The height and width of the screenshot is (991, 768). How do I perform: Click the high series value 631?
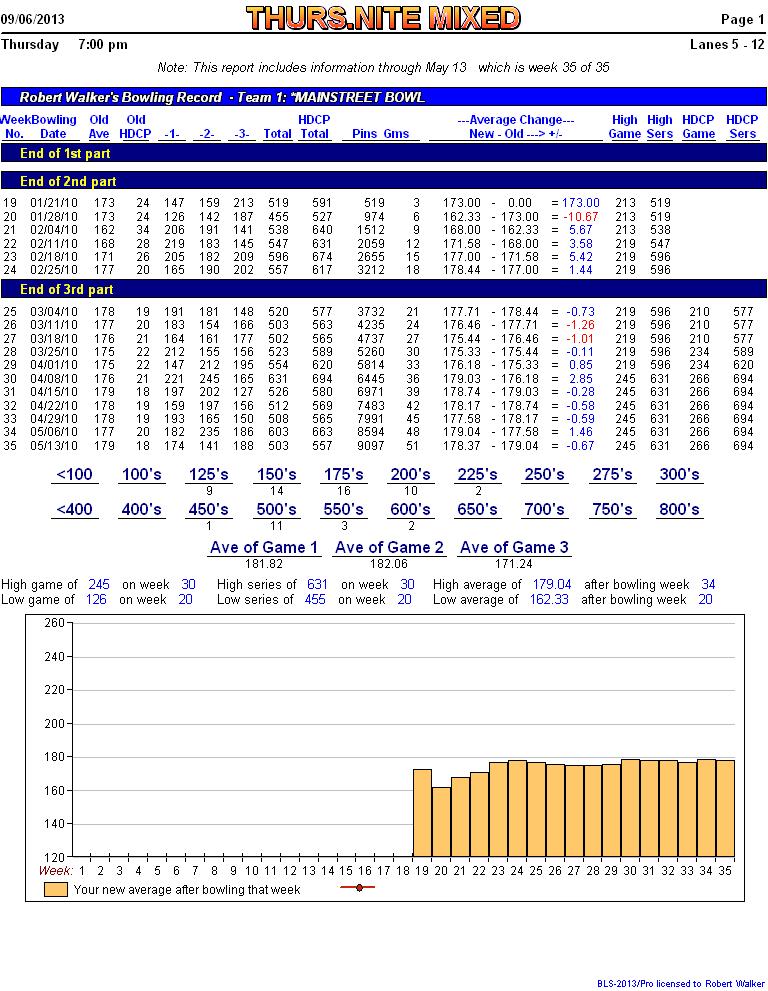(x=317, y=585)
